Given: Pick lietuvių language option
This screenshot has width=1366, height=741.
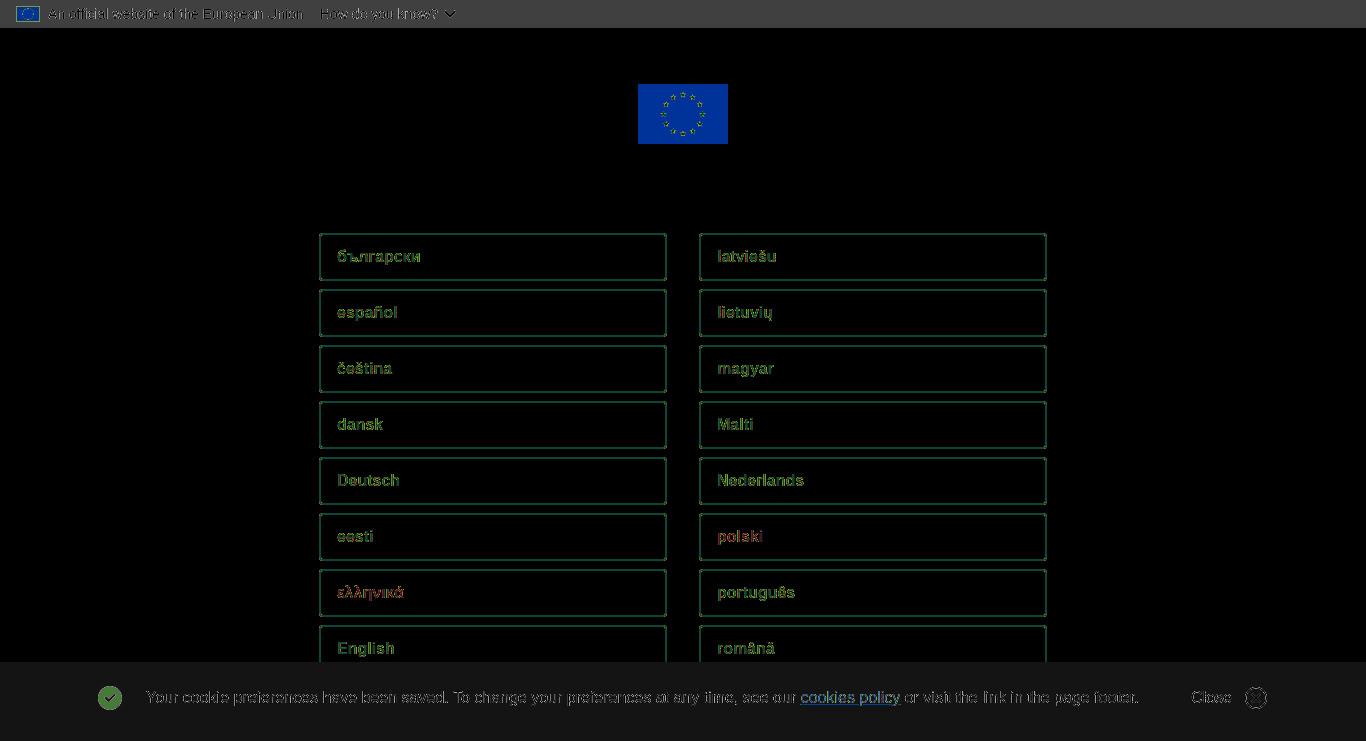Looking at the screenshot, I should point(873,313).
